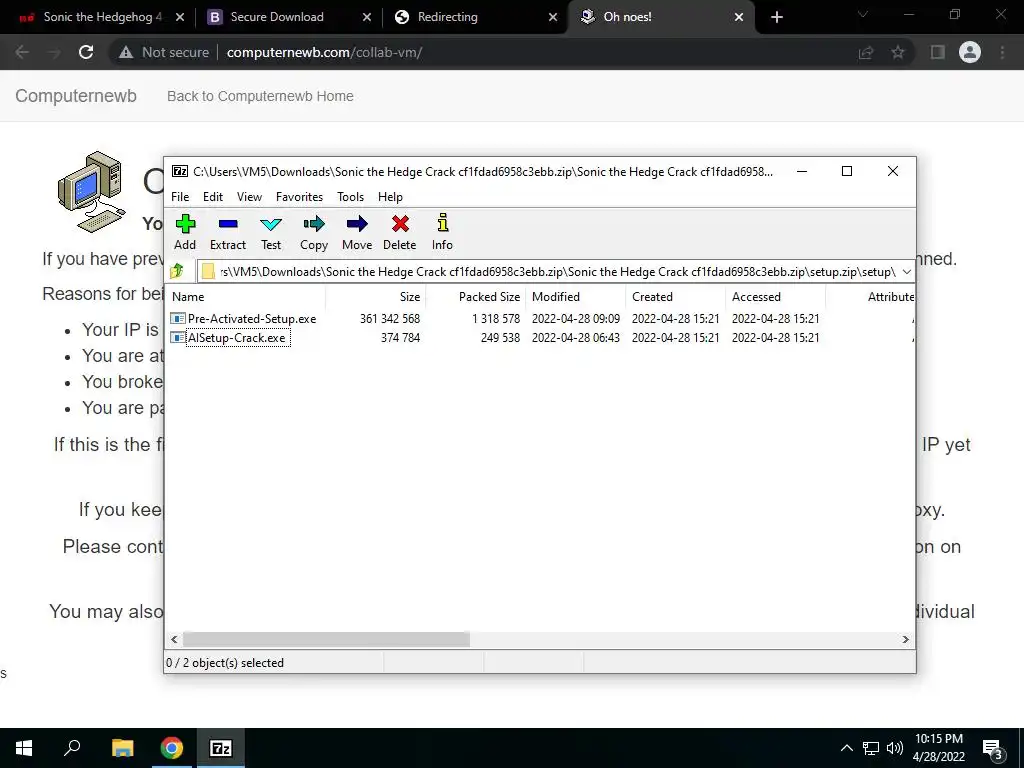This screenshot has height=768, width=1024.
Task: Bookmark this page with star icon
Action: [x=898, y=52]
